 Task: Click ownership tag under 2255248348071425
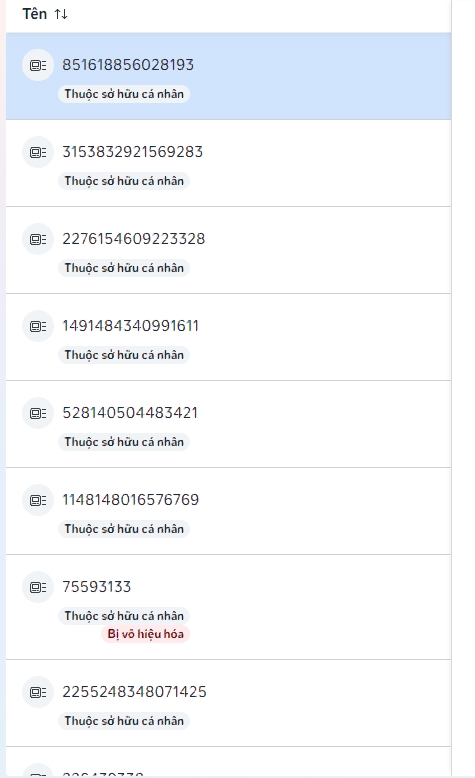(124, 721)
